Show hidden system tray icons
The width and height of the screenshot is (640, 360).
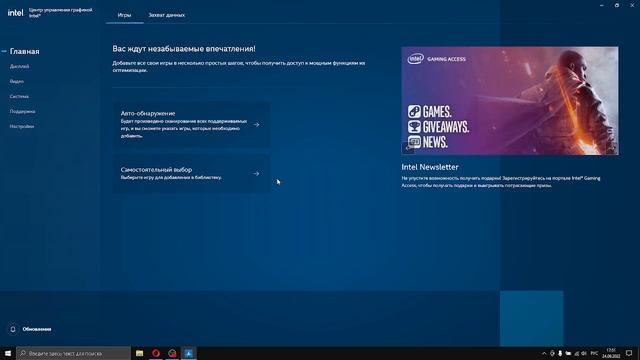[x=544, y=353]
